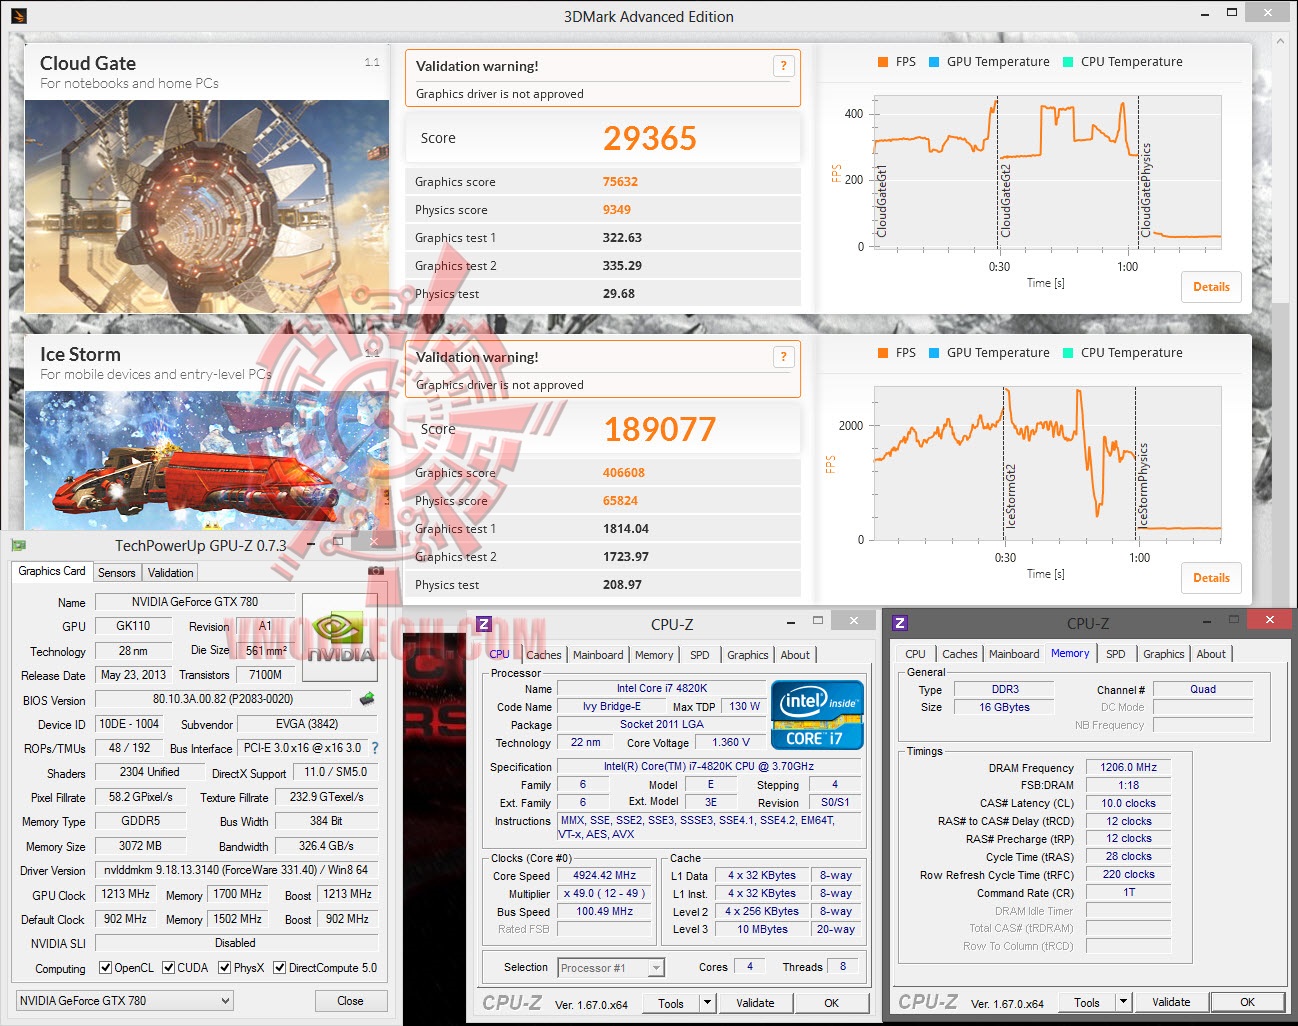Click the Intel Core i7 logo in CPU-Z

click(x=817, y=715)
